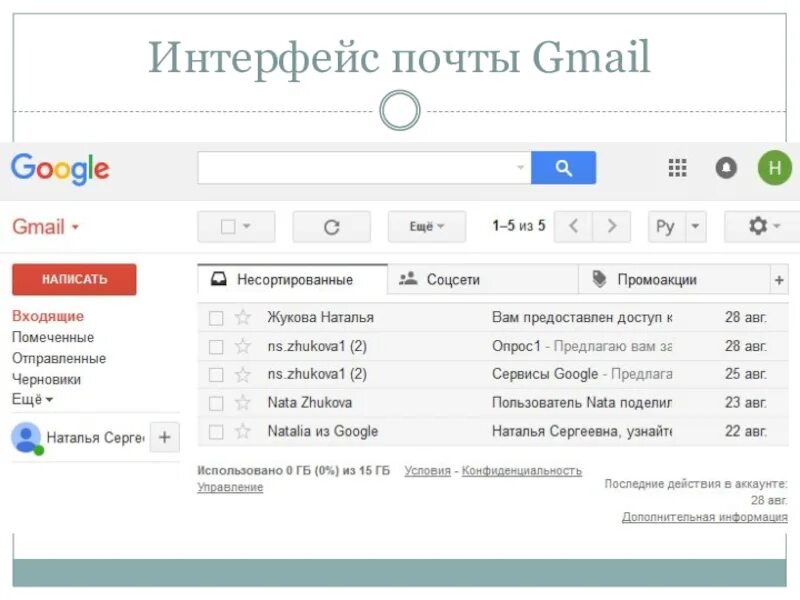Screen dimensions: 800x600
Task: Open the notifications bell
Action: [x=726, y=168]
